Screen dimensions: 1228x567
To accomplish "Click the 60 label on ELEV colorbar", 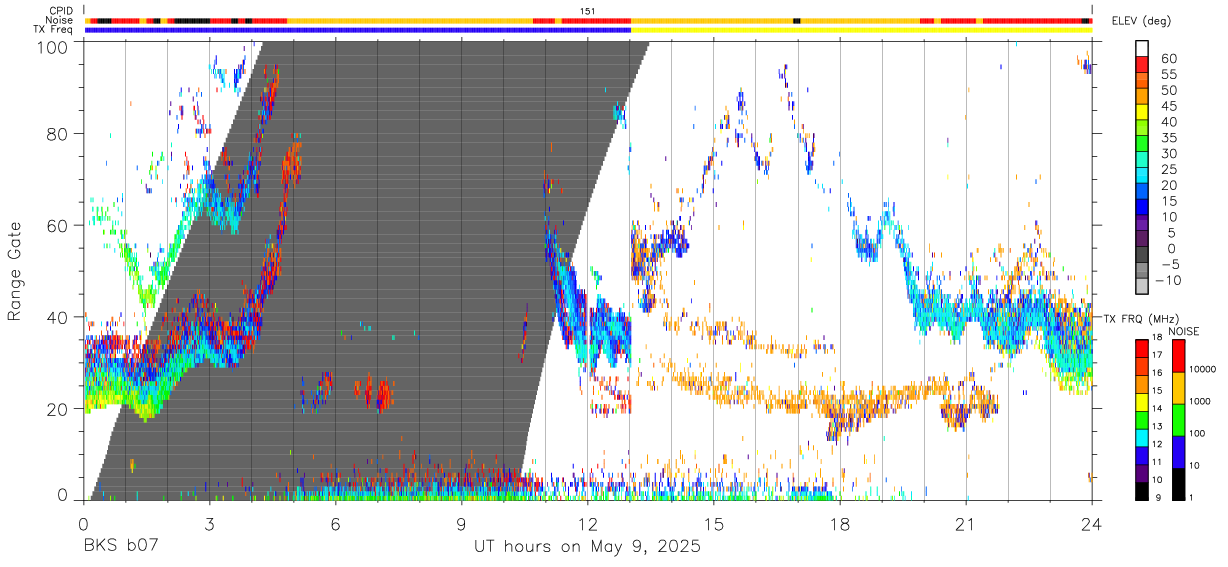I will [x=1167, y=58].
